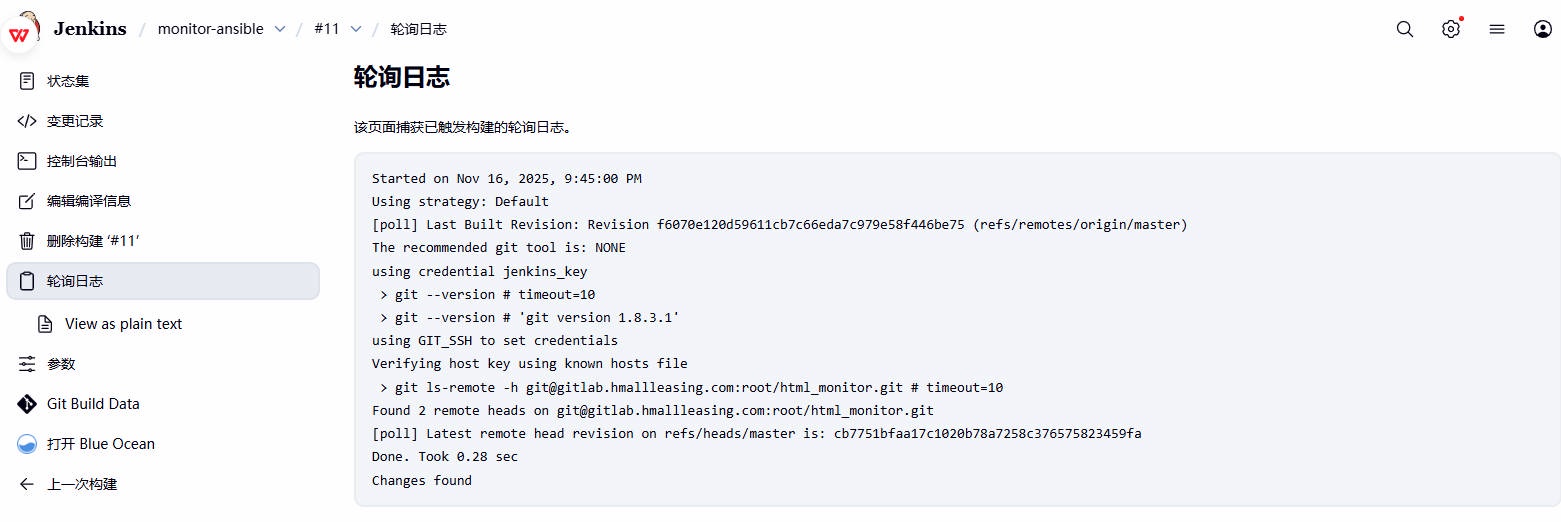
Task: Open Manage Jenkins gear icon
Action: click(1451, 29)
